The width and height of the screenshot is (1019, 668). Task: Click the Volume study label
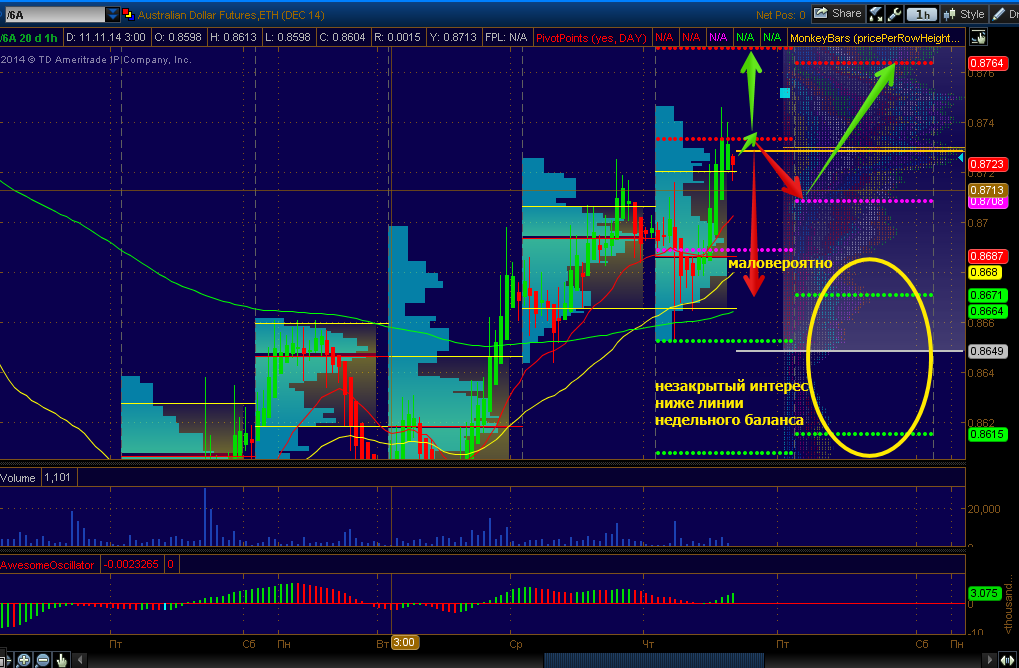coord(18,478)
